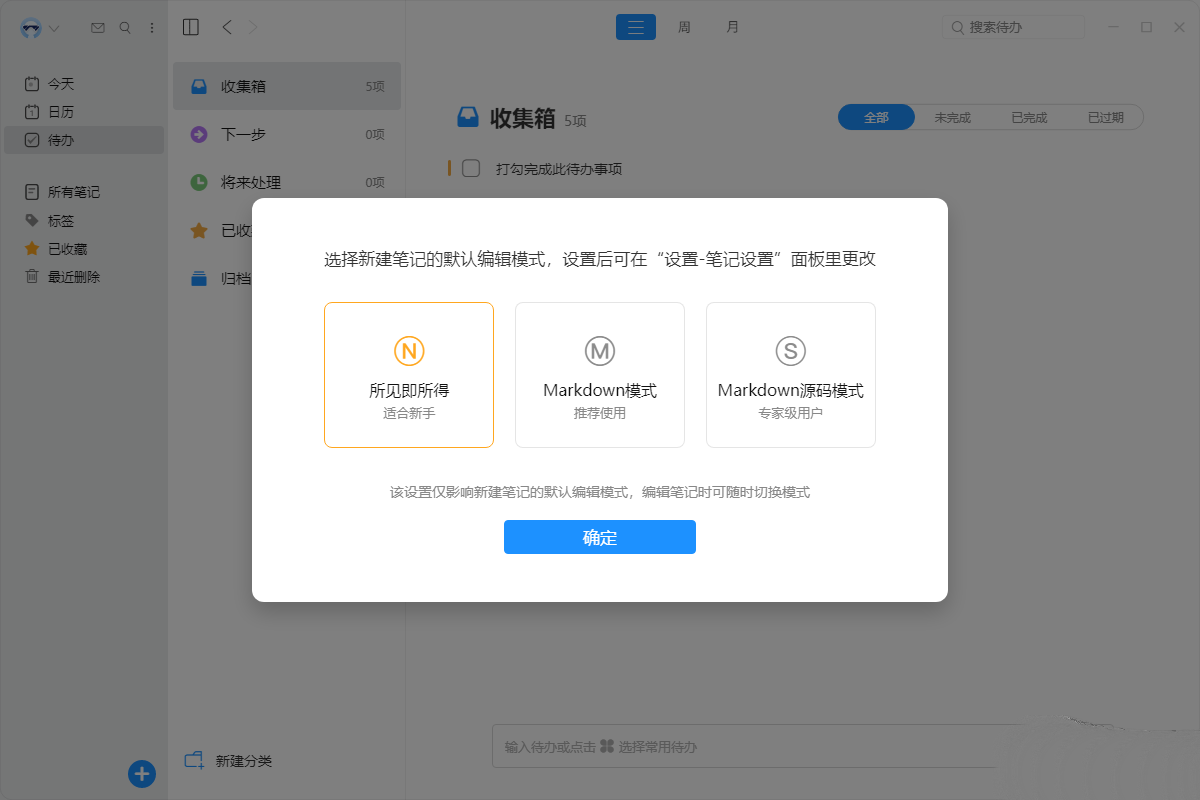Click 新建分类 to add a category
This screenshot has width=1200, height=800.
229,761
